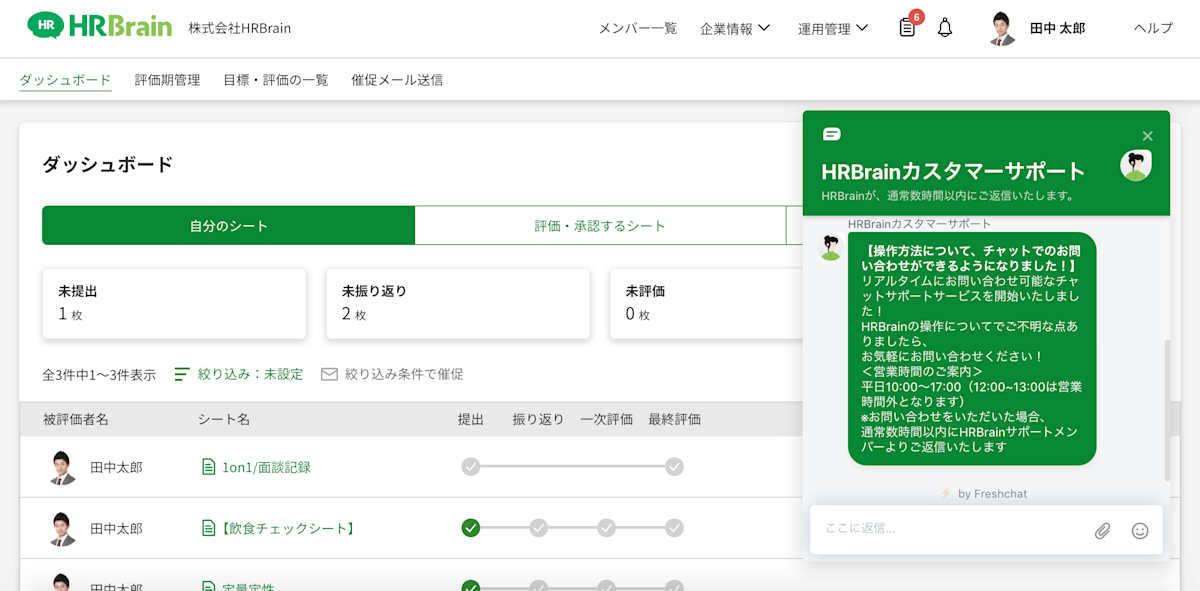Switch to 評価期管理 tab
This screenshot has height=591, width=1200.
[x=168, y=80]
